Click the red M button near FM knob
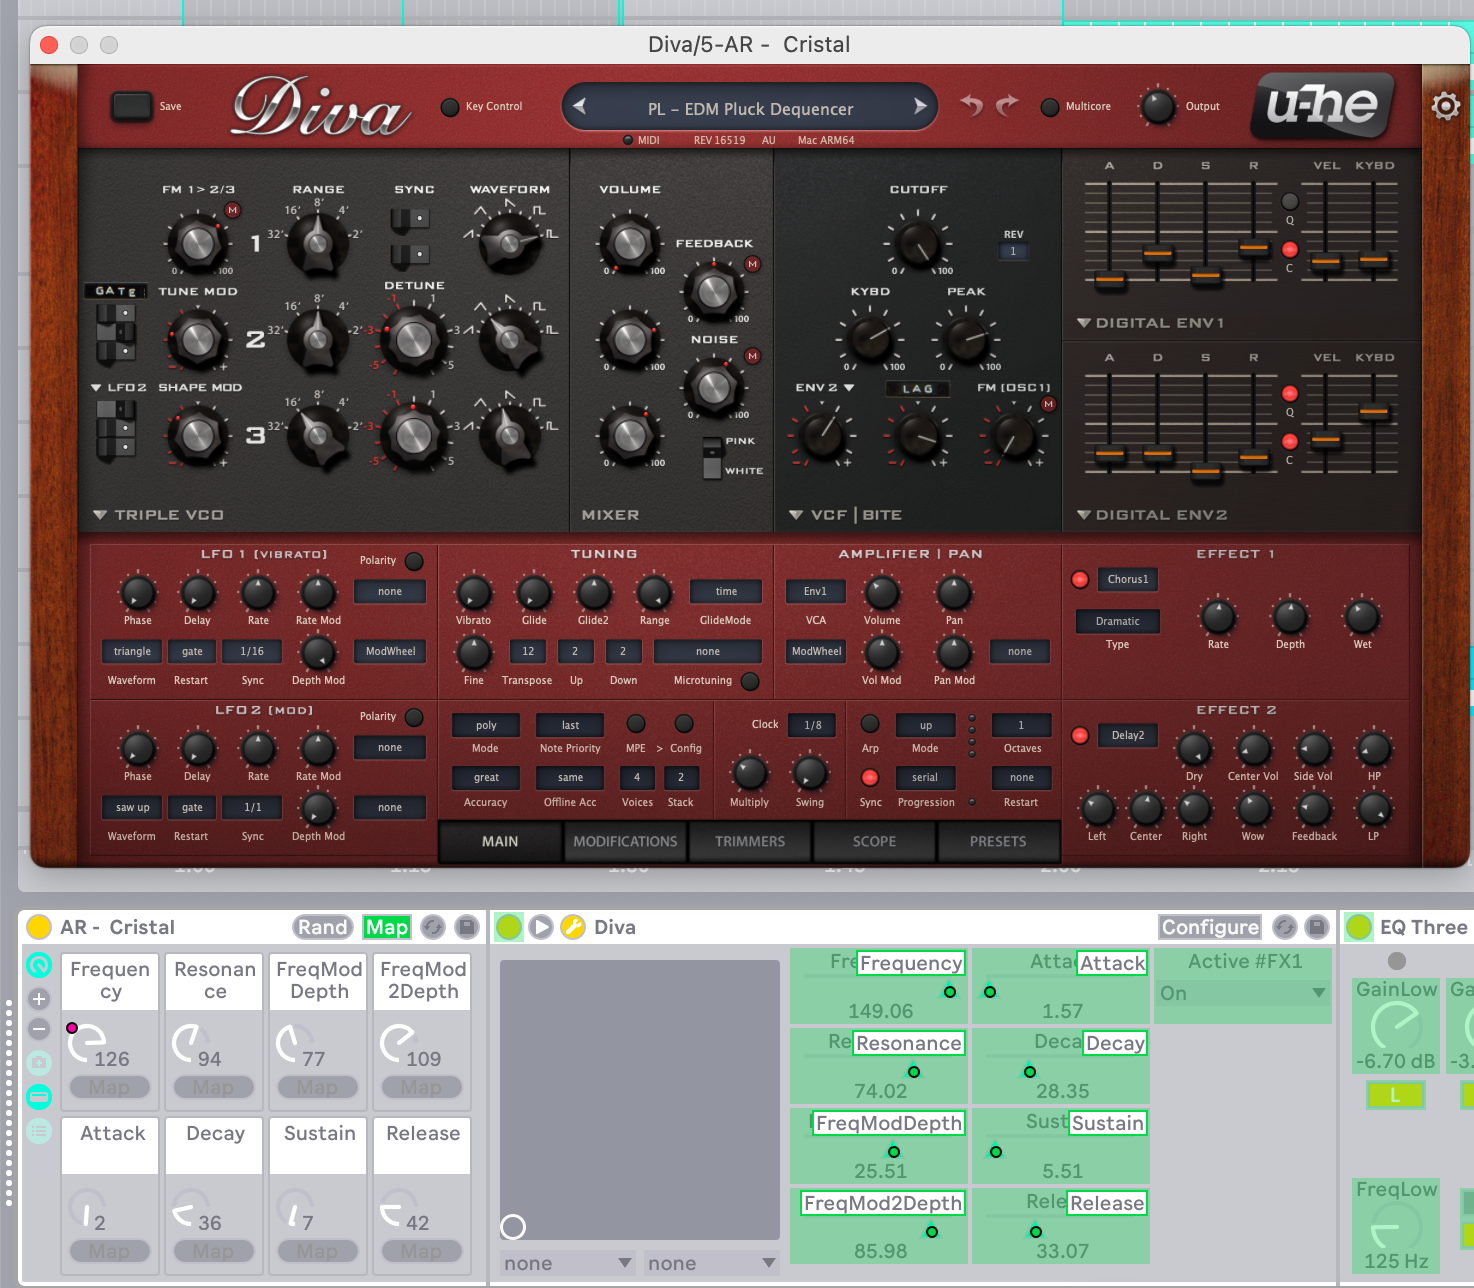This screenshot has height=1288, width=1474. point(233,210)
